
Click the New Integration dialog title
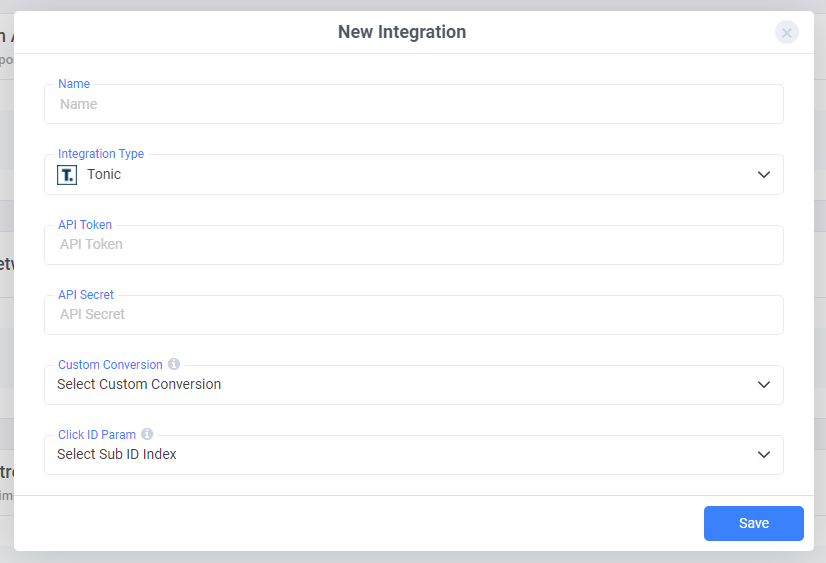pyautogui.click(x=402, y=32)
